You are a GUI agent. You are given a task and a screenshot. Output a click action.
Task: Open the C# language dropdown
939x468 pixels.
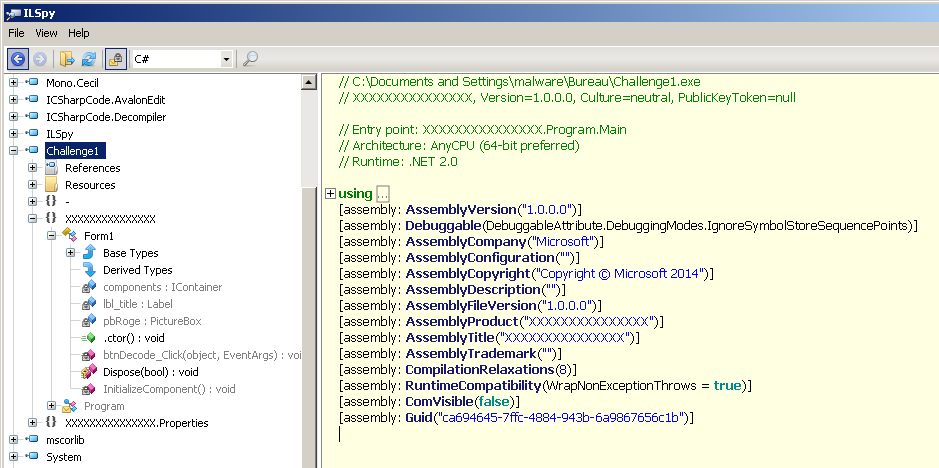(x=227, y=60)
